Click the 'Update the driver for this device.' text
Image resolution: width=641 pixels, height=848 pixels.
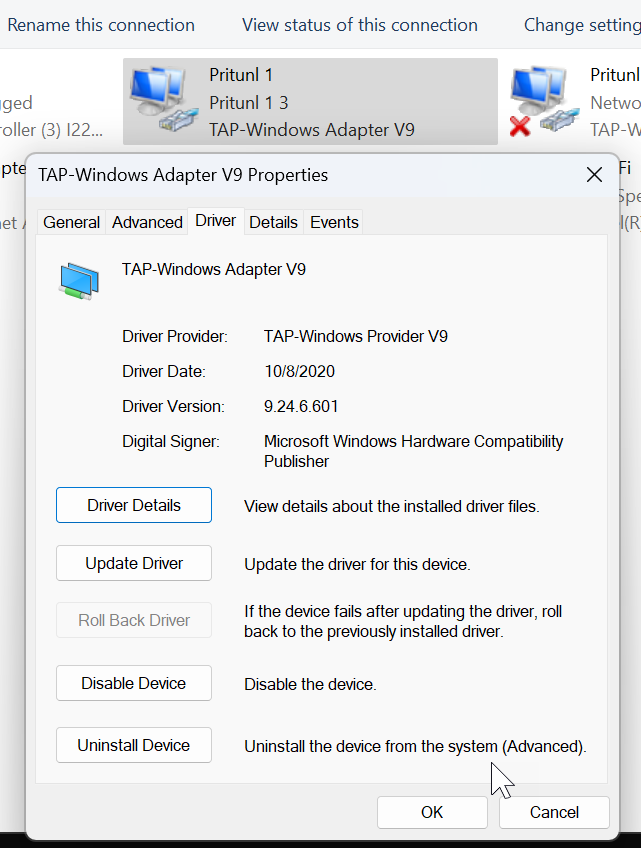coord(357,564)
